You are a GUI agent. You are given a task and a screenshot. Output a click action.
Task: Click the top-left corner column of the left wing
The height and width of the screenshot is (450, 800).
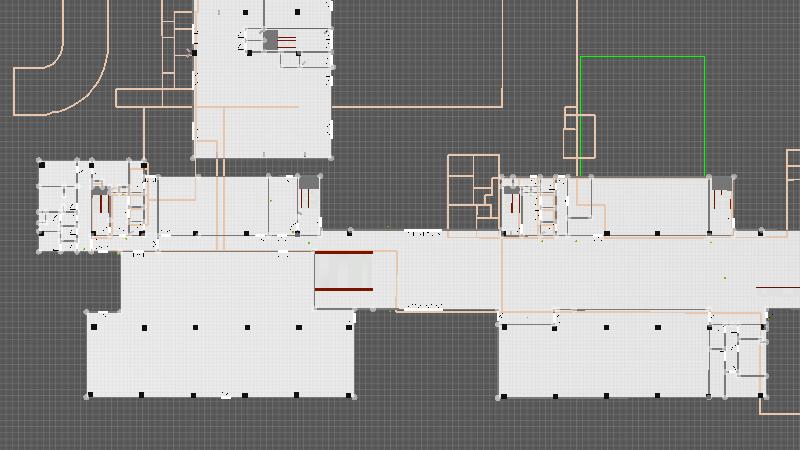(x=40, y=162)
